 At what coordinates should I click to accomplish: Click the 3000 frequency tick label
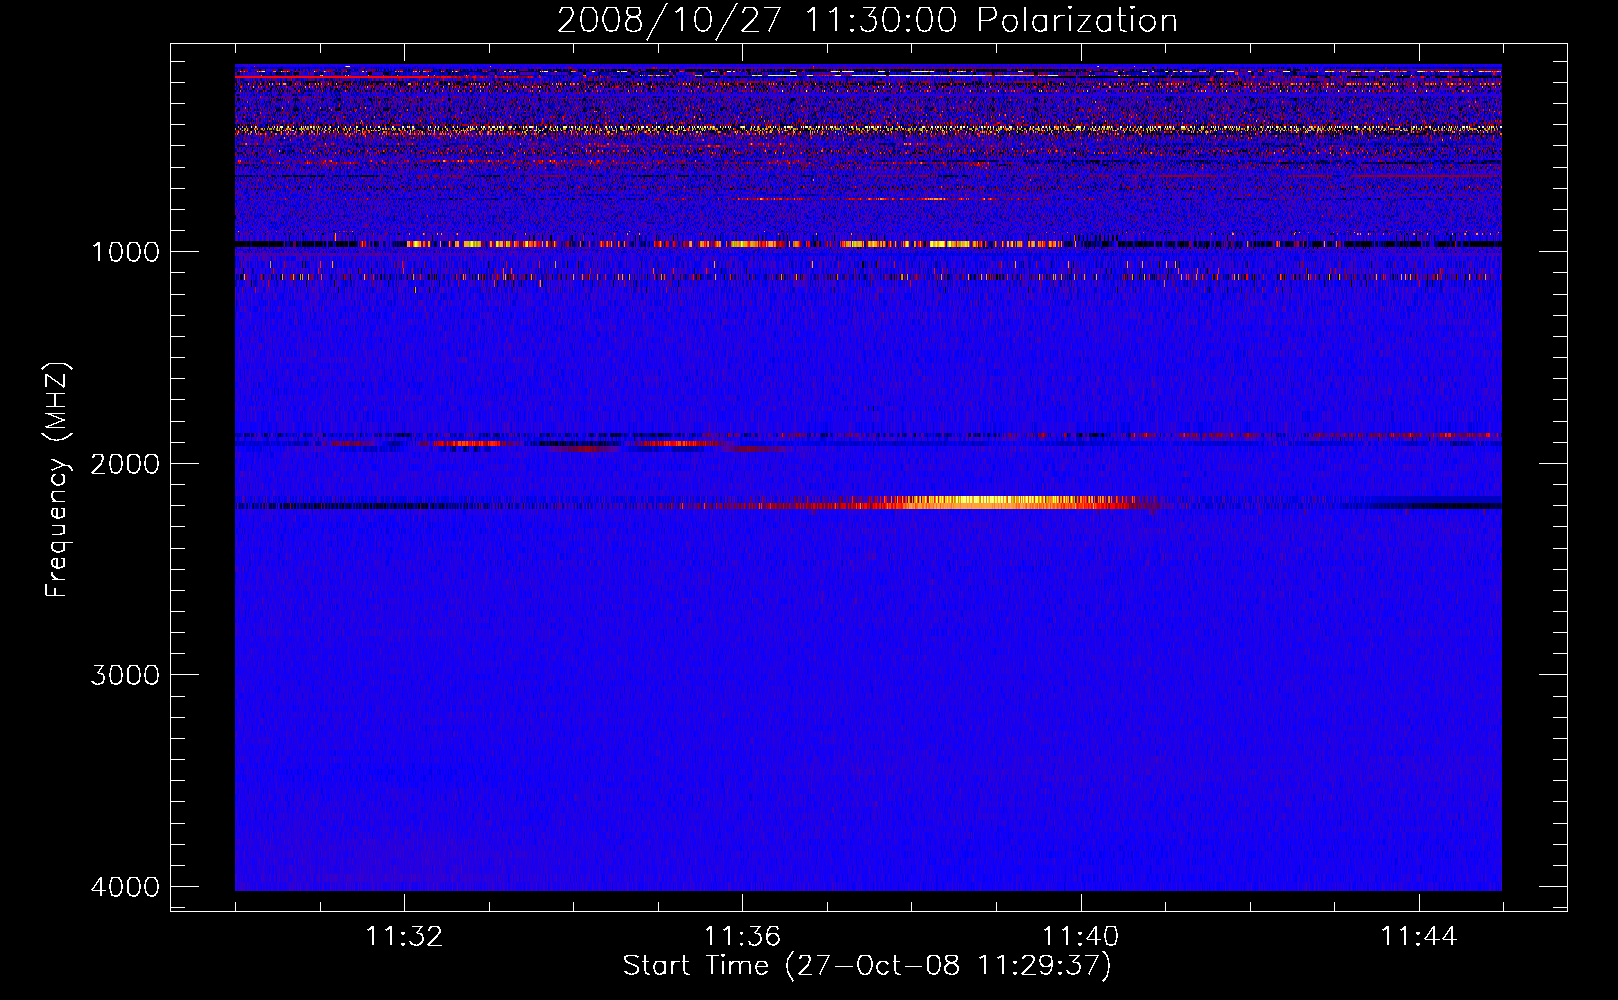tap(125, 675)
